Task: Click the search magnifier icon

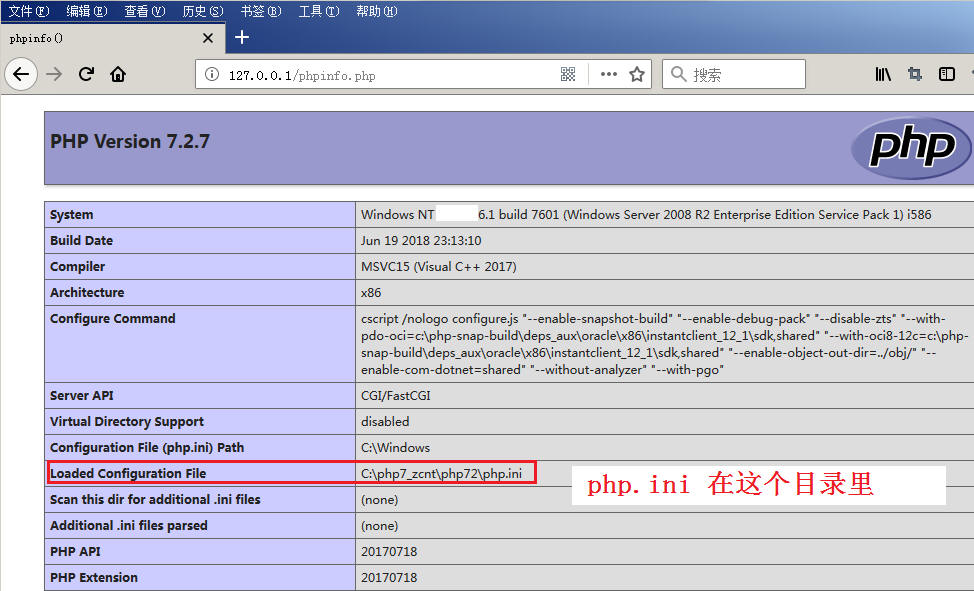Action: click(x=679, y=75)
